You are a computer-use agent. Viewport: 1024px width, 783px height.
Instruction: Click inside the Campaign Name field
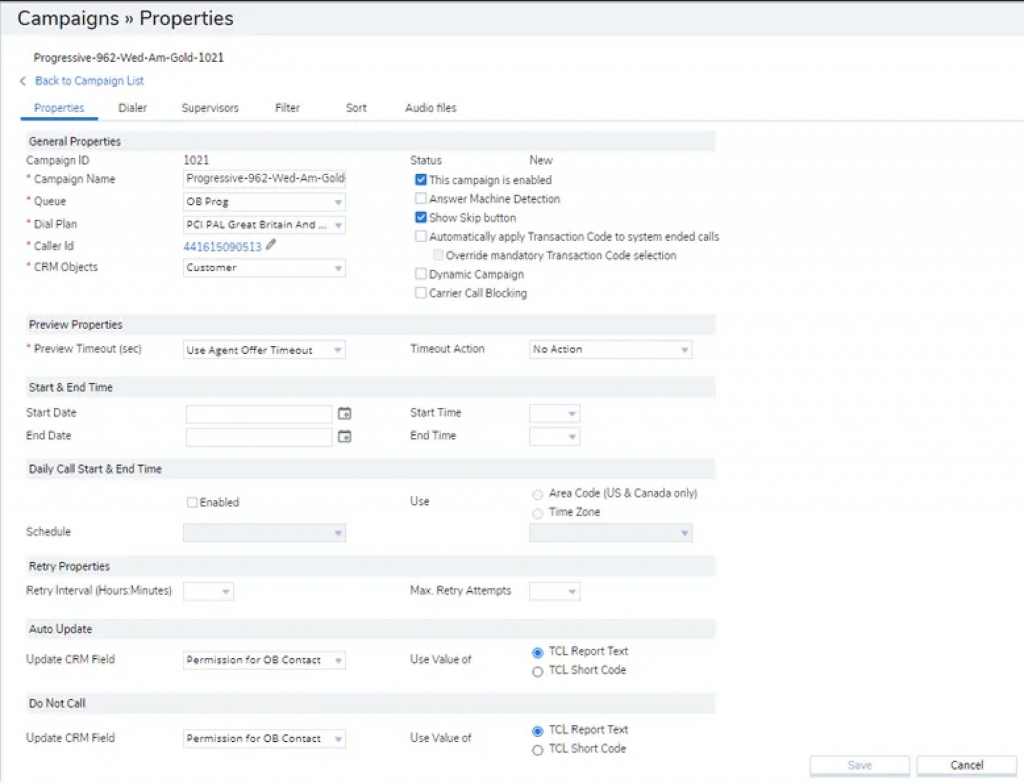pyautogui.click(x=262, y=180)
